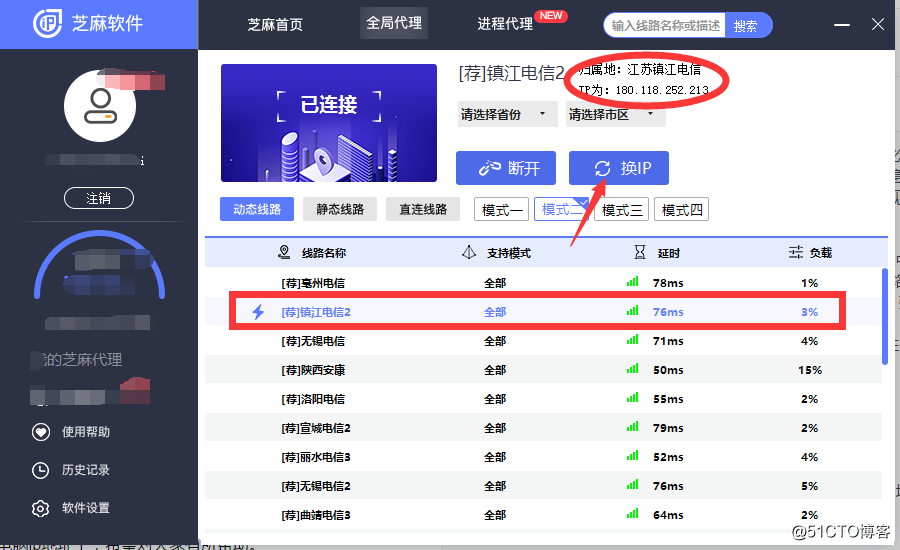Click the 支持模式 header icon

point(469,252)
